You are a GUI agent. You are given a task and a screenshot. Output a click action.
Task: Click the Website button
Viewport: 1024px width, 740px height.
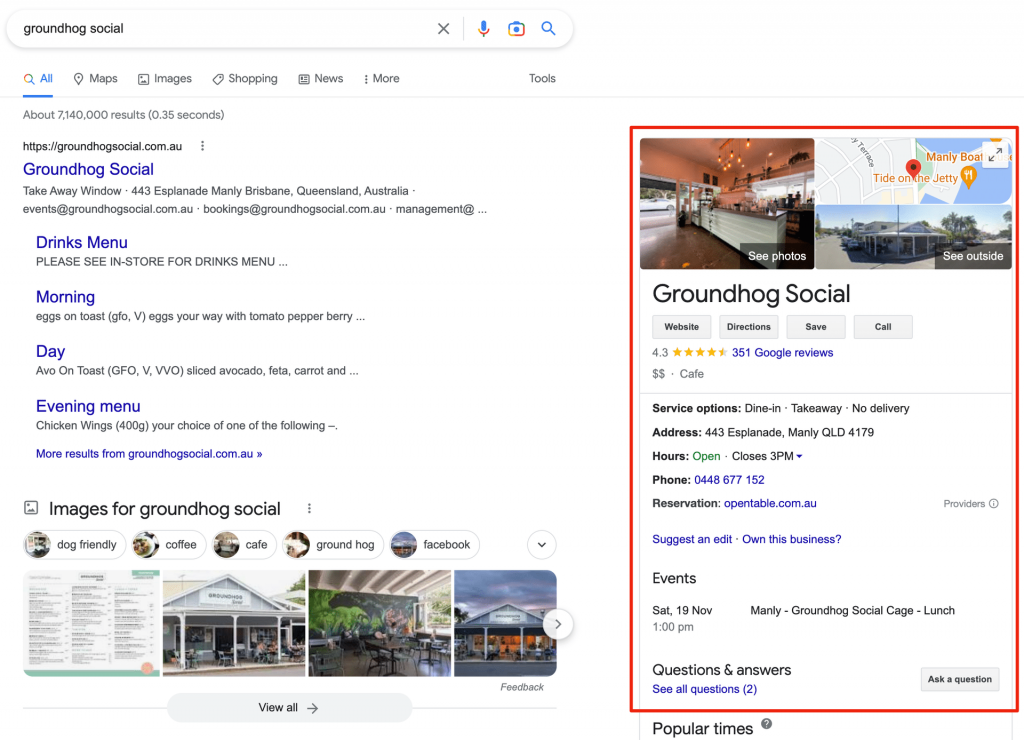coord(681,327)
